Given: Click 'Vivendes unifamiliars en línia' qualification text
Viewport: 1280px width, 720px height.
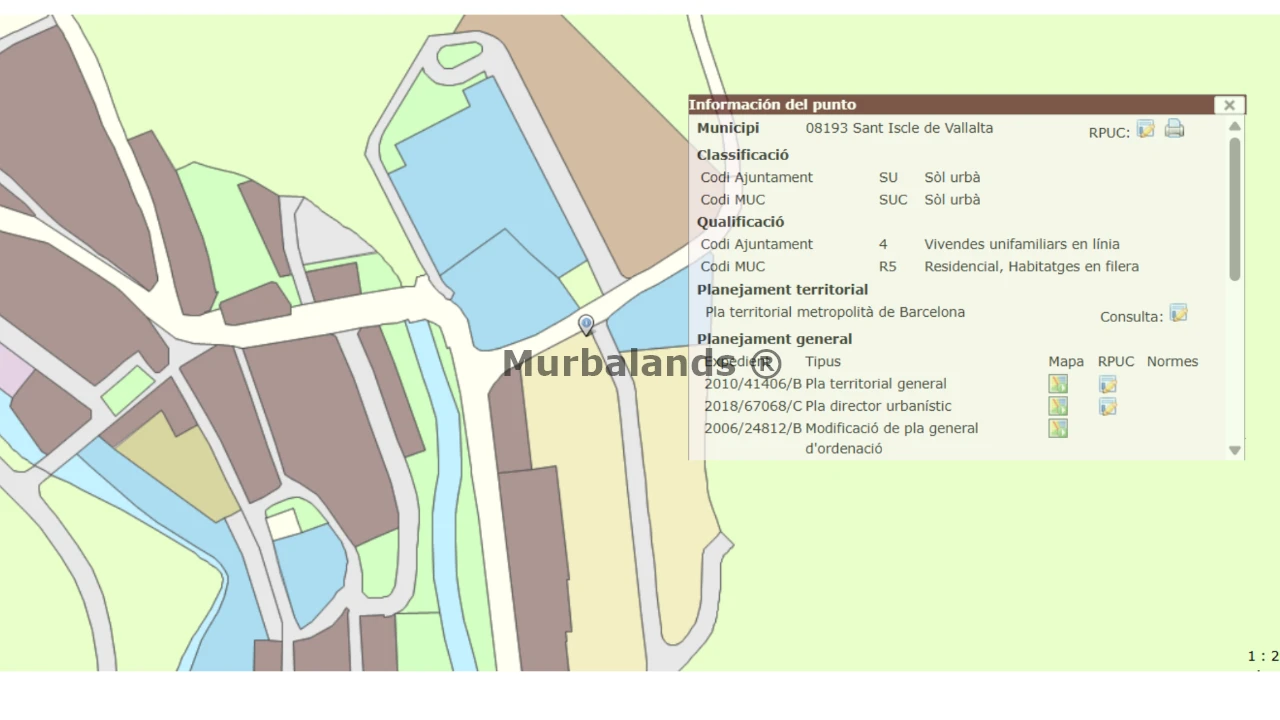Looking at the screenshot, I should coord(1022,244).
